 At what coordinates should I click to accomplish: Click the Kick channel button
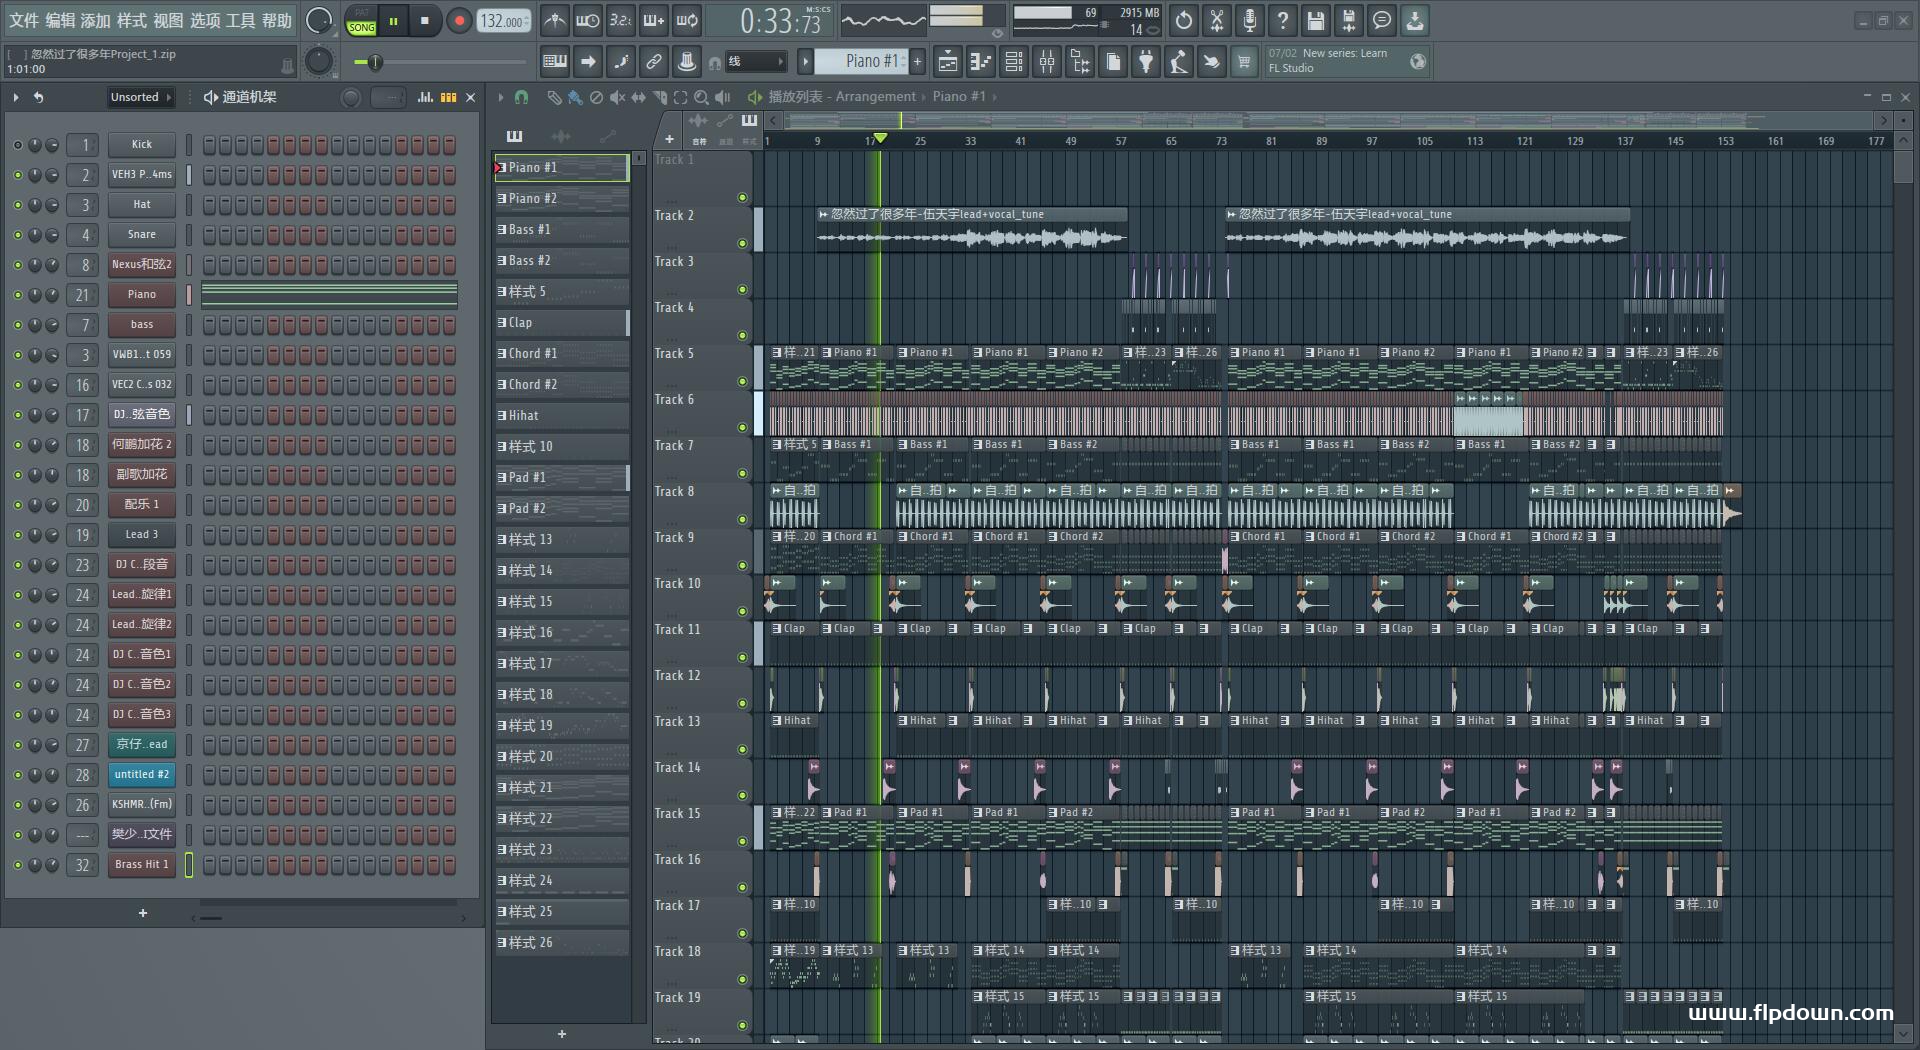[x=142, y=145]
